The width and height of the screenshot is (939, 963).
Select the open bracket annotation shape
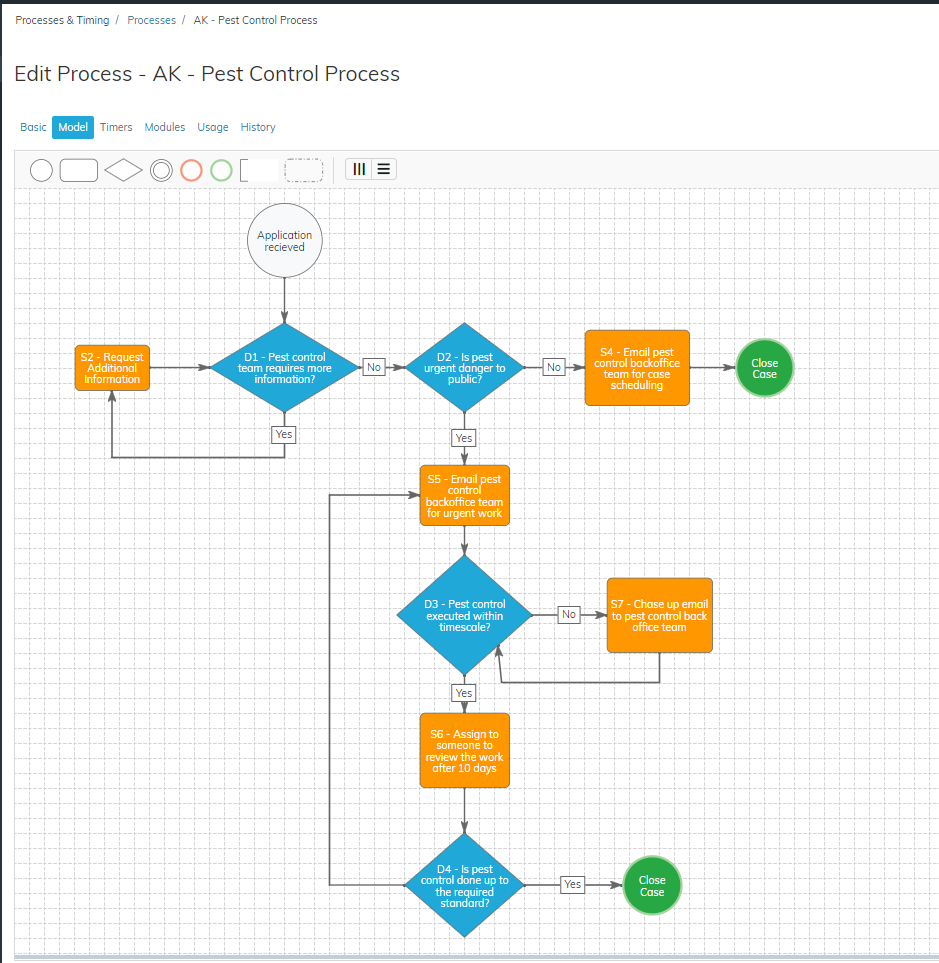click(259, 170)
